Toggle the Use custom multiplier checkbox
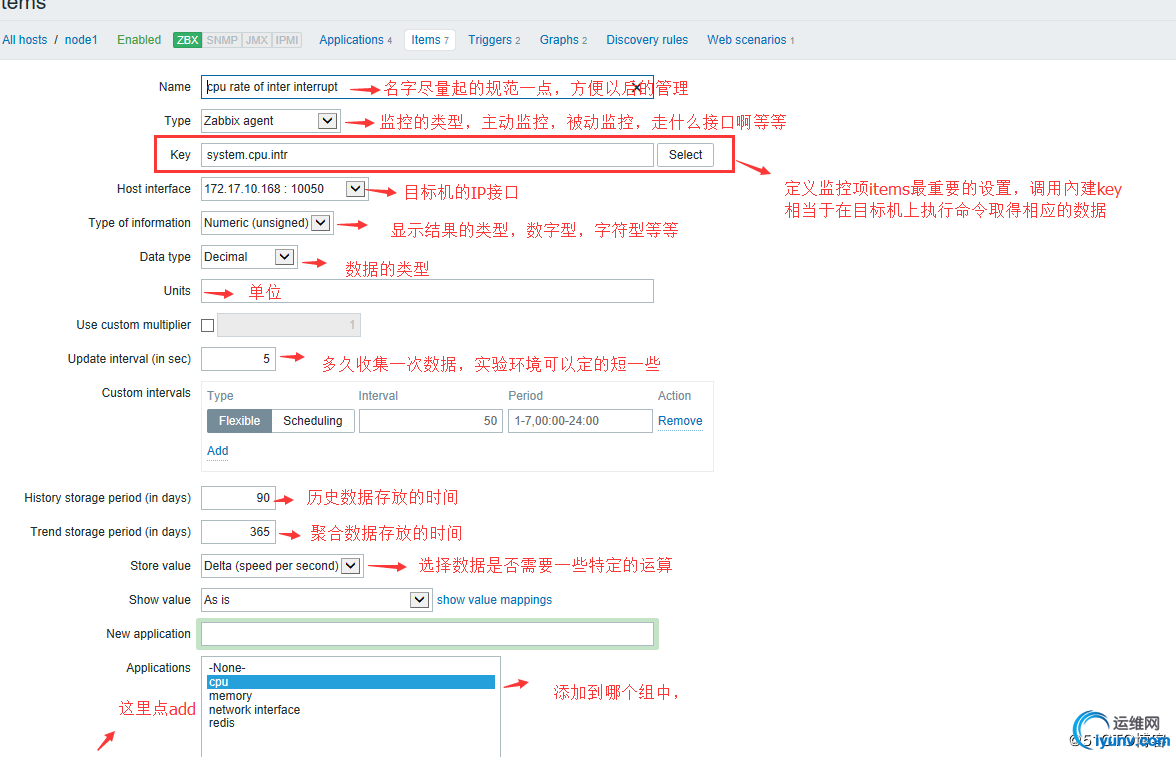The height and width of the screenshot is (757, 1176). tap(208, 325)
